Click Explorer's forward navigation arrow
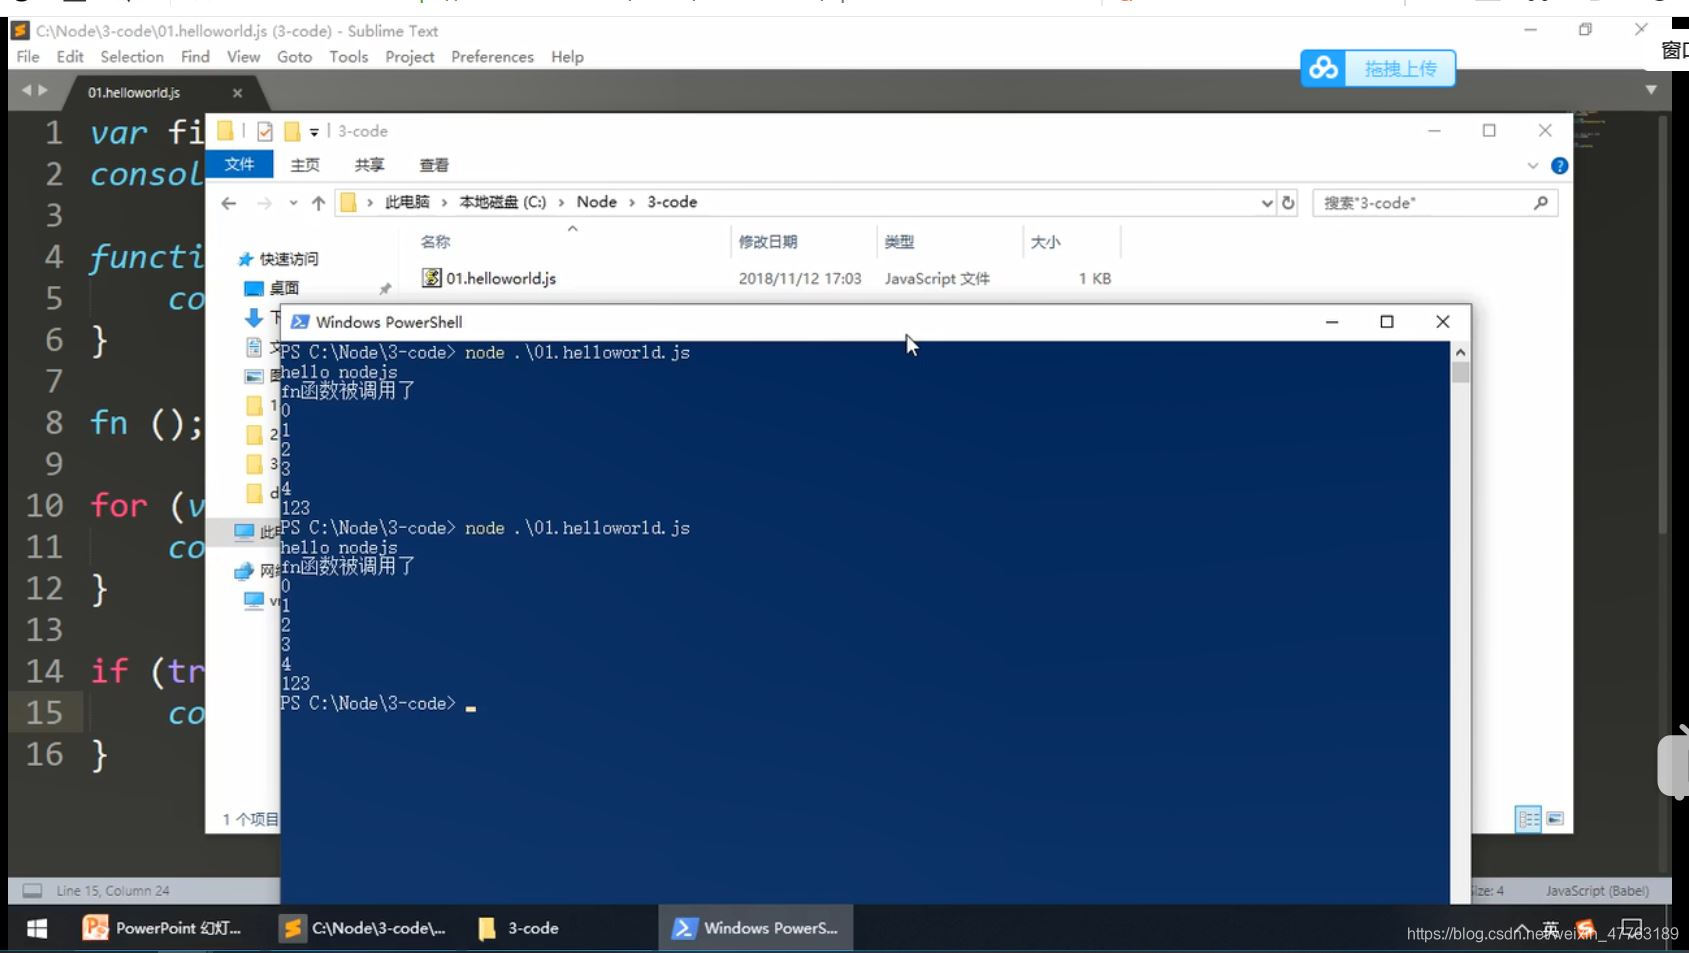This screenshot has height=953, width=1689. click(264, 203)
